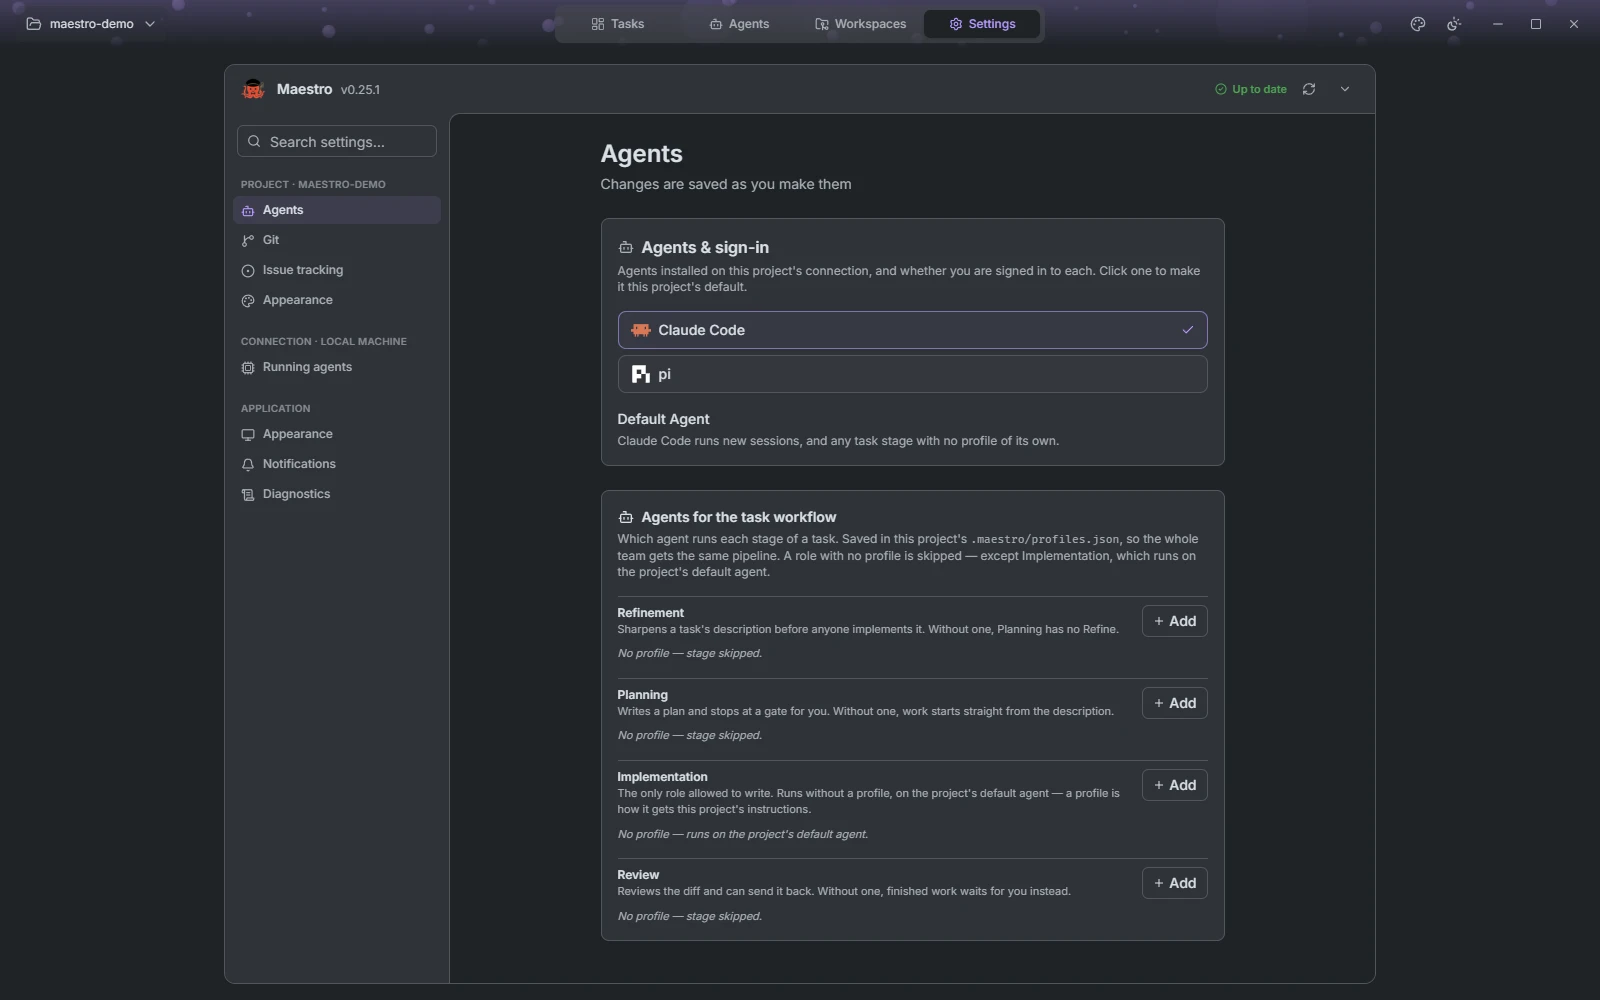Click the Up to date status
Screen dimensions: 1600x1000
tap(1250, 89)
